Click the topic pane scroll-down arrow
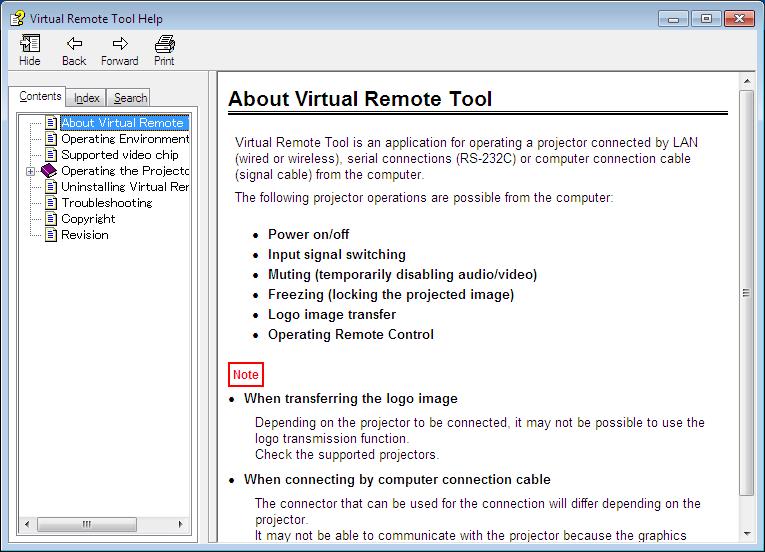The height and width of the screenshot is (552, 765). (x=746, y=533)
